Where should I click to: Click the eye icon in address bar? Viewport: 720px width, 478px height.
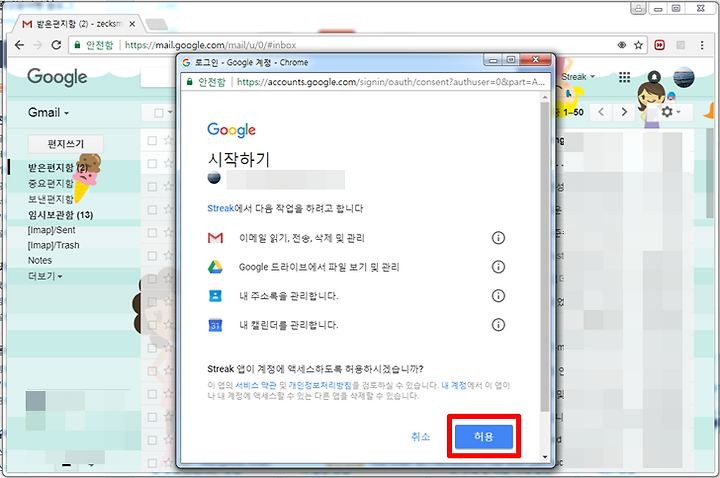[x=621, y=45]
